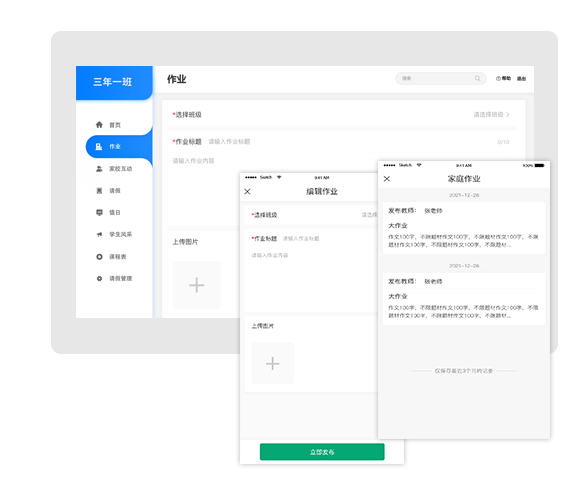The height and width of the screenshot is (495, 580).
Task: Expand the 请选择班级 class selector chevron
Action: pos(508,115)
